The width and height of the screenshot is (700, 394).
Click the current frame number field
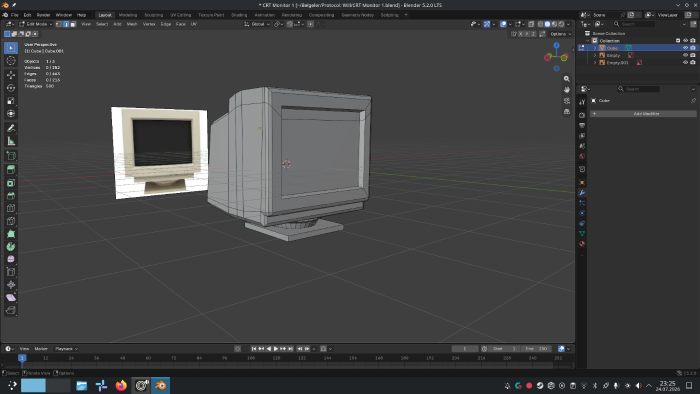click(465, 349)
